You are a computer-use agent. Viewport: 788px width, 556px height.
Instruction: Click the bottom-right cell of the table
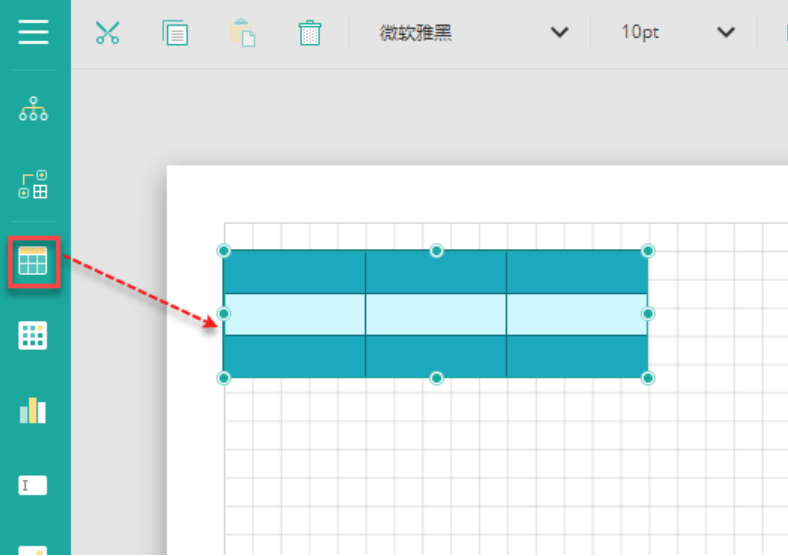[x=576, y=356]
